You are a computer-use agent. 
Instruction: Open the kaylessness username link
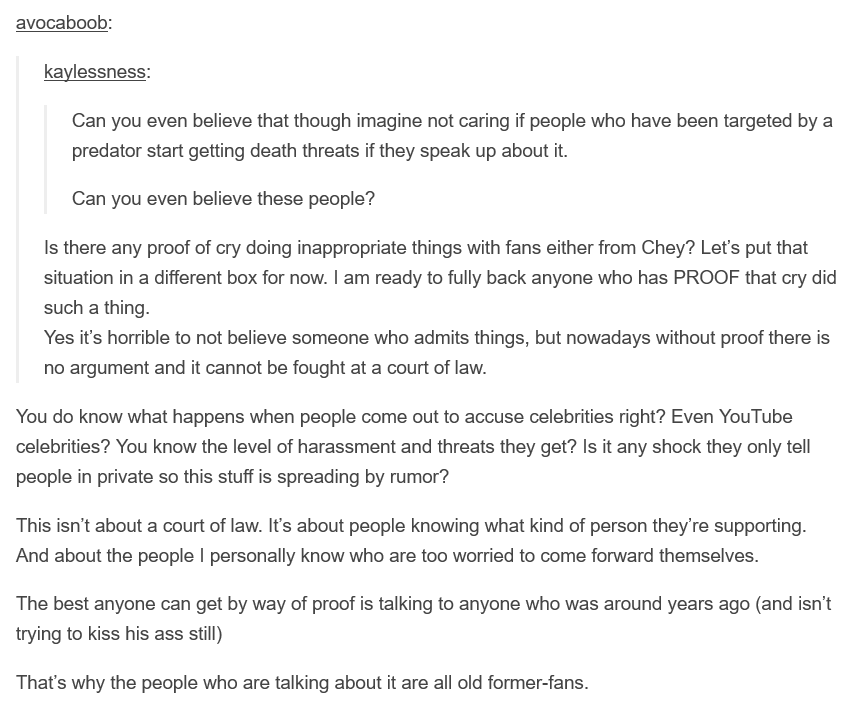tap(95, 72)
